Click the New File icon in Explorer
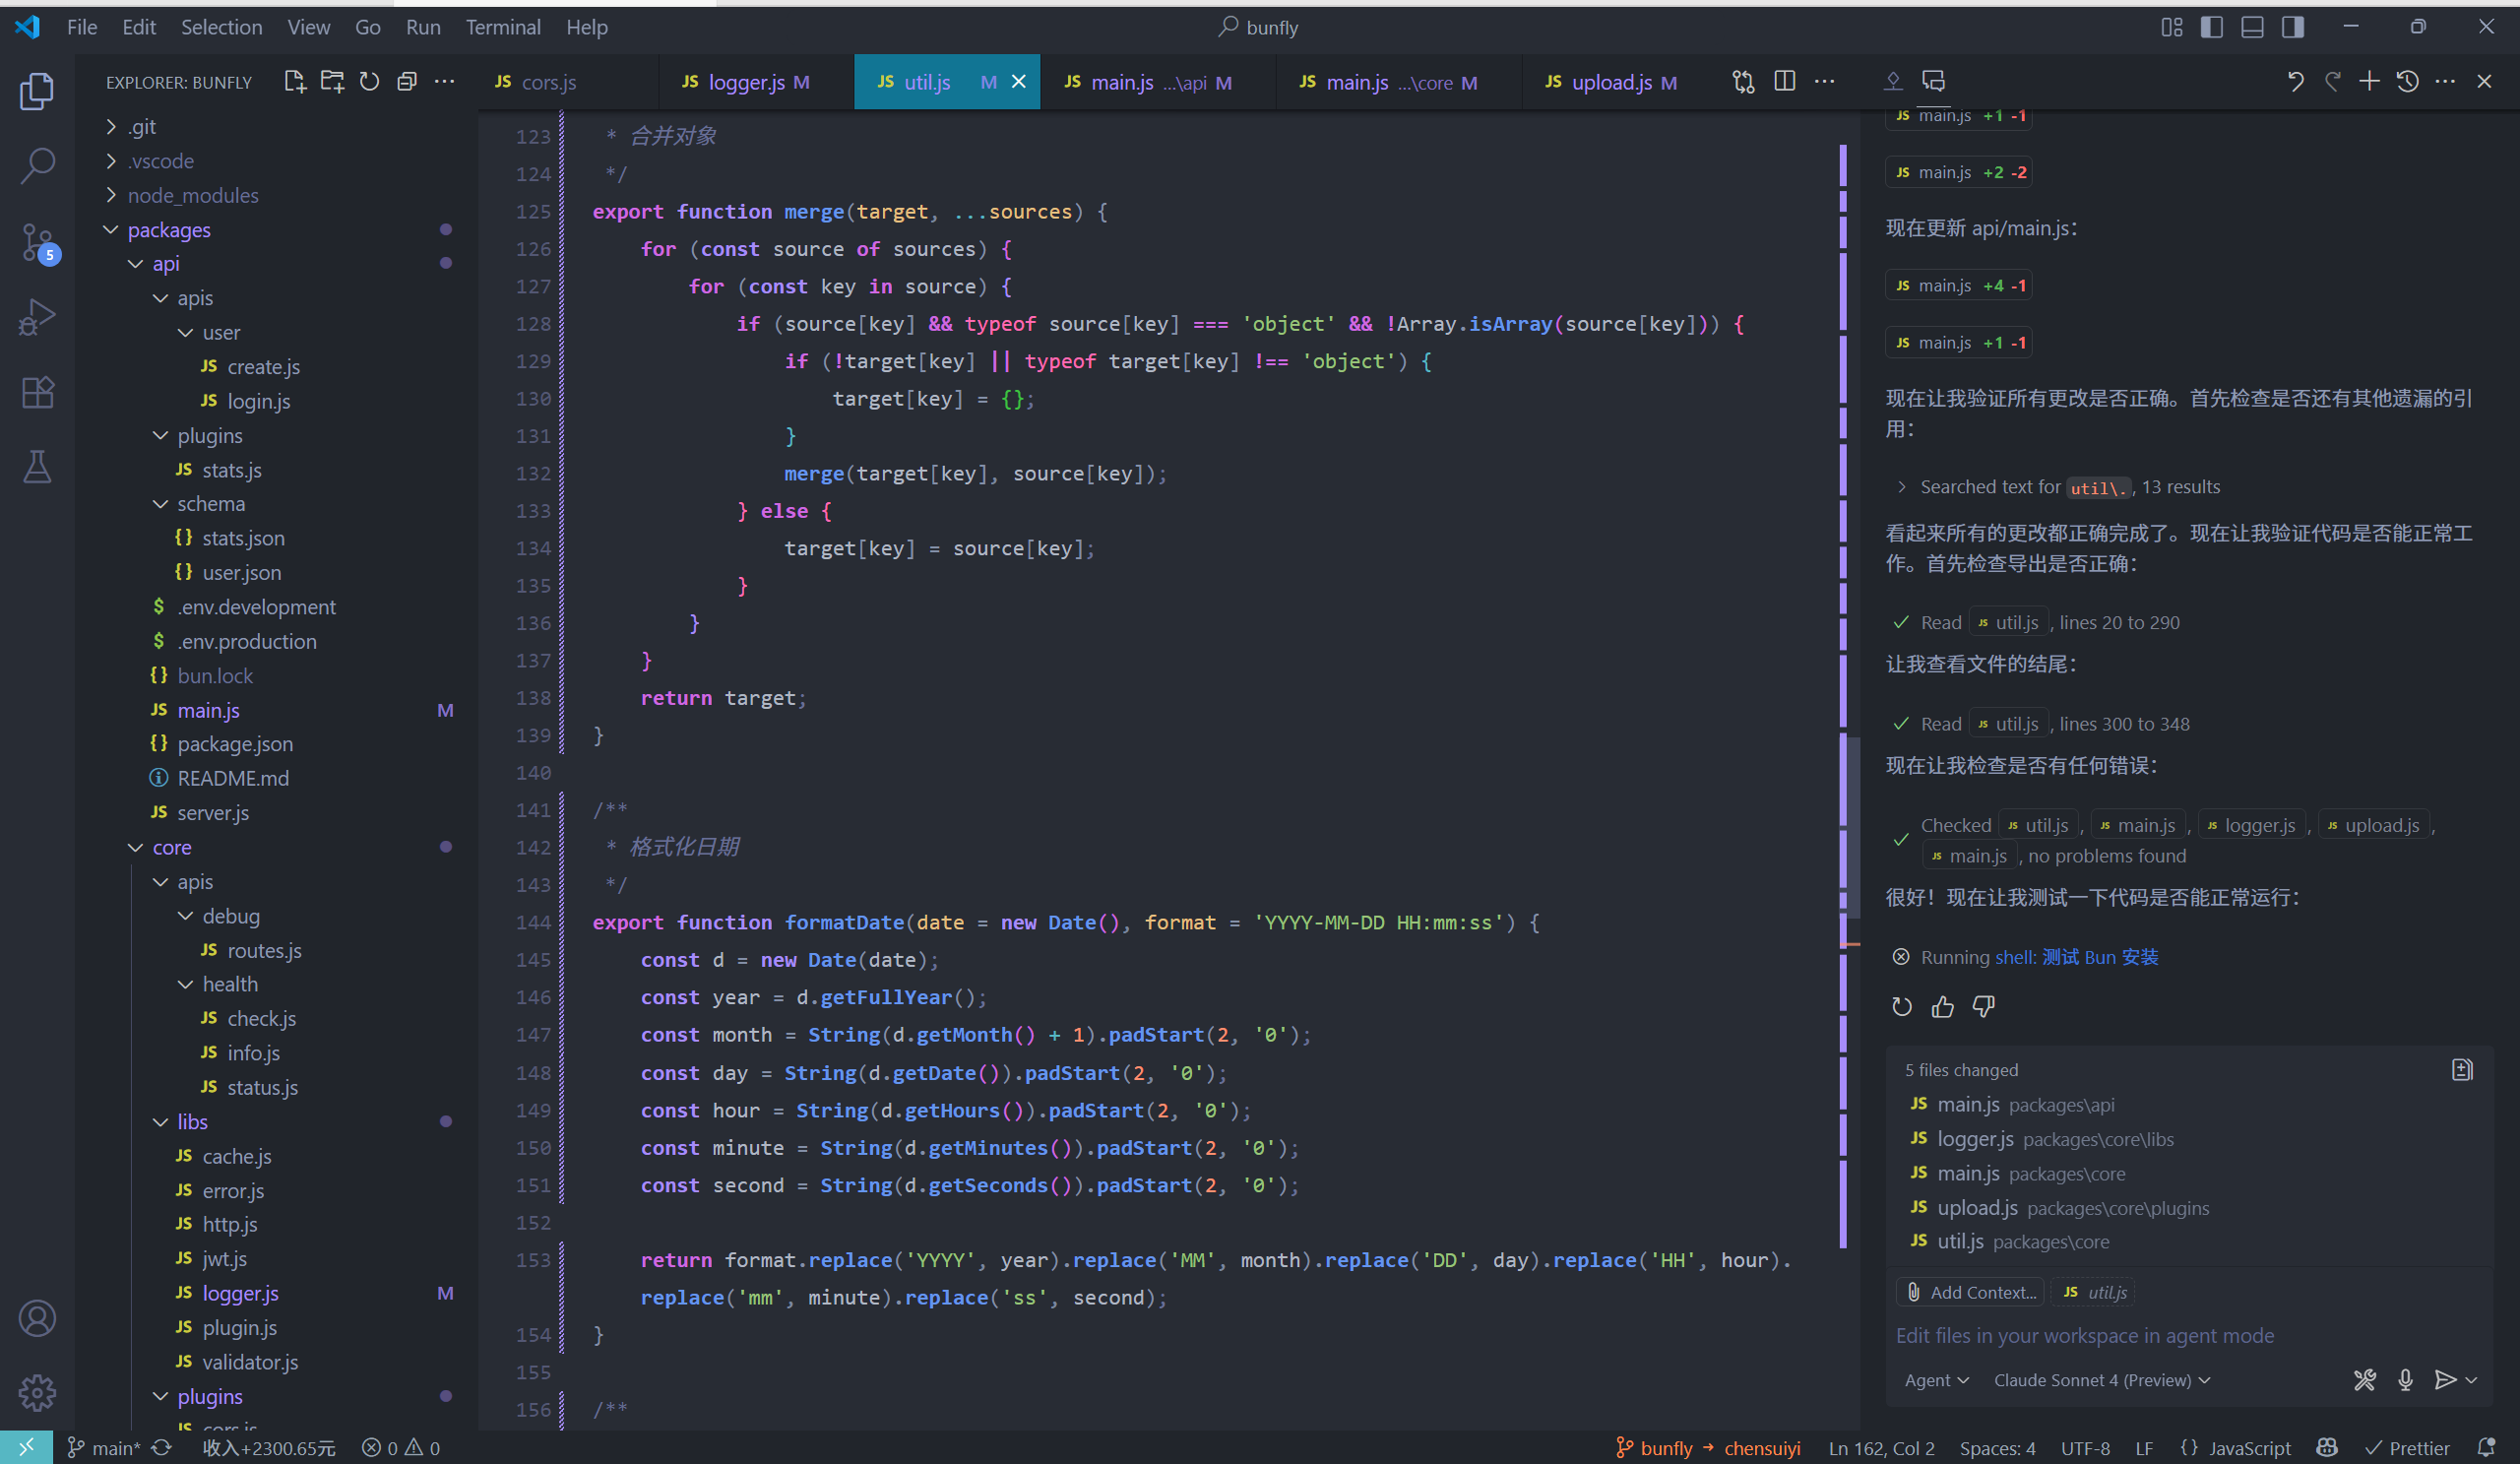Viewport: 2520px width, 1464px height. (294, 82)
